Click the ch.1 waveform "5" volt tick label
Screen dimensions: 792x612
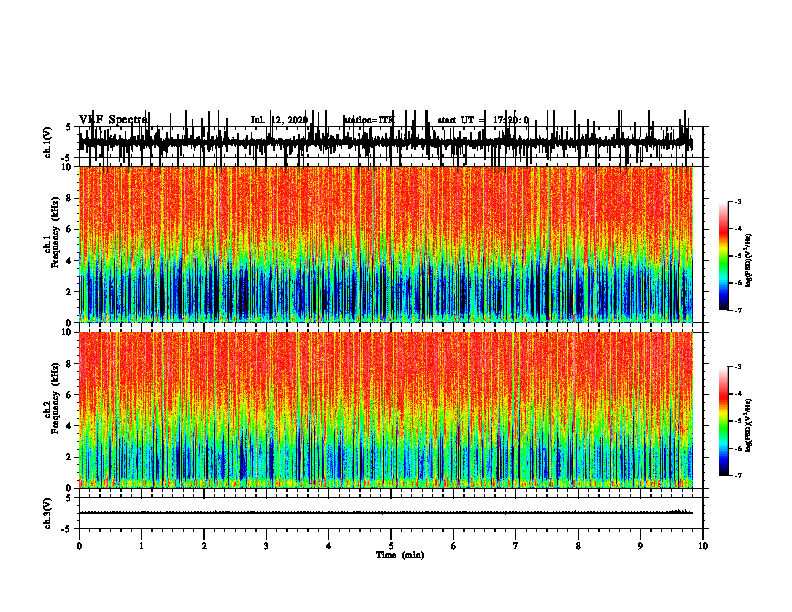pyautogui.click(x=68, y=127)
